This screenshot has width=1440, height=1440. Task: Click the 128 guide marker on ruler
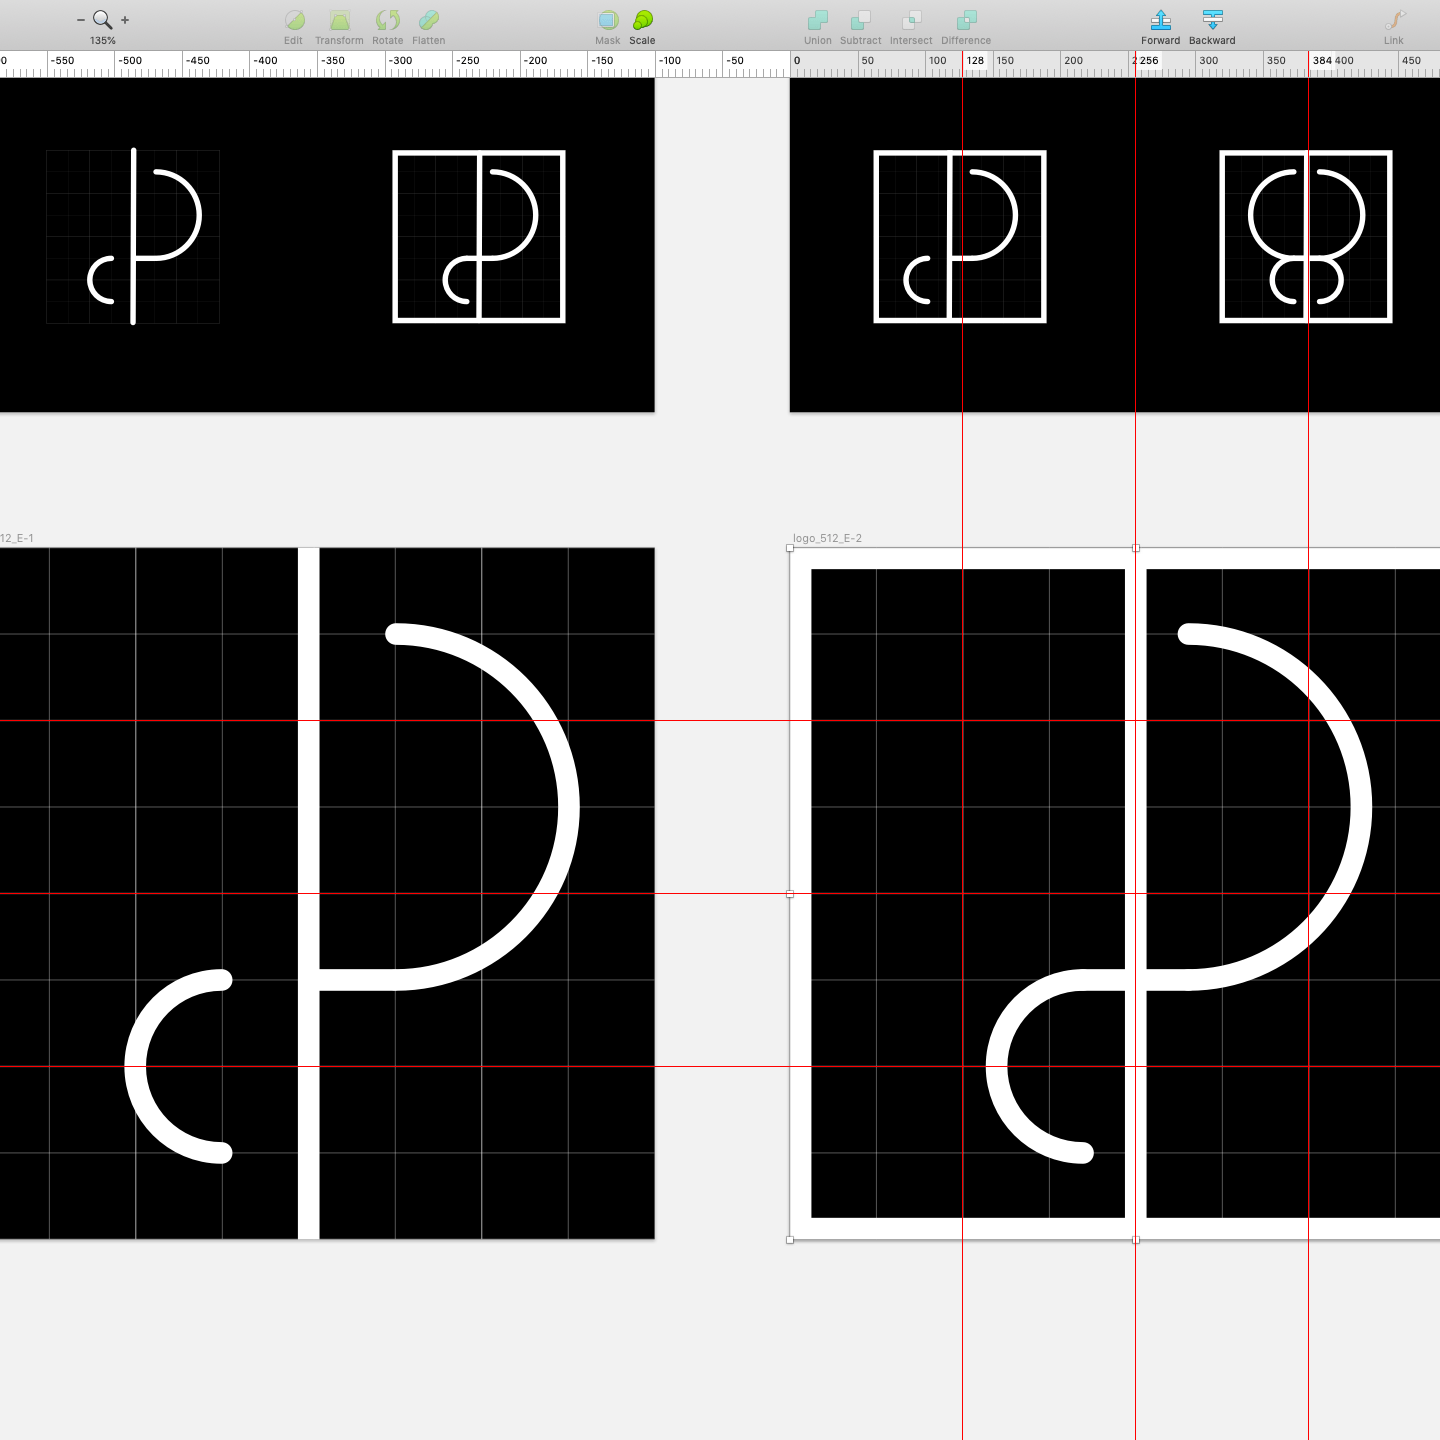click(x=975, y=61)
